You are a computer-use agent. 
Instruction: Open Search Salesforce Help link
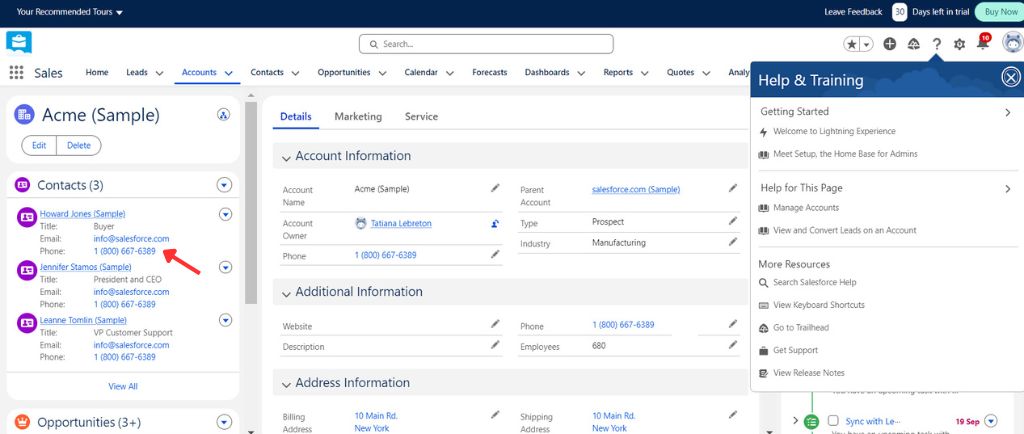point(814,282)
